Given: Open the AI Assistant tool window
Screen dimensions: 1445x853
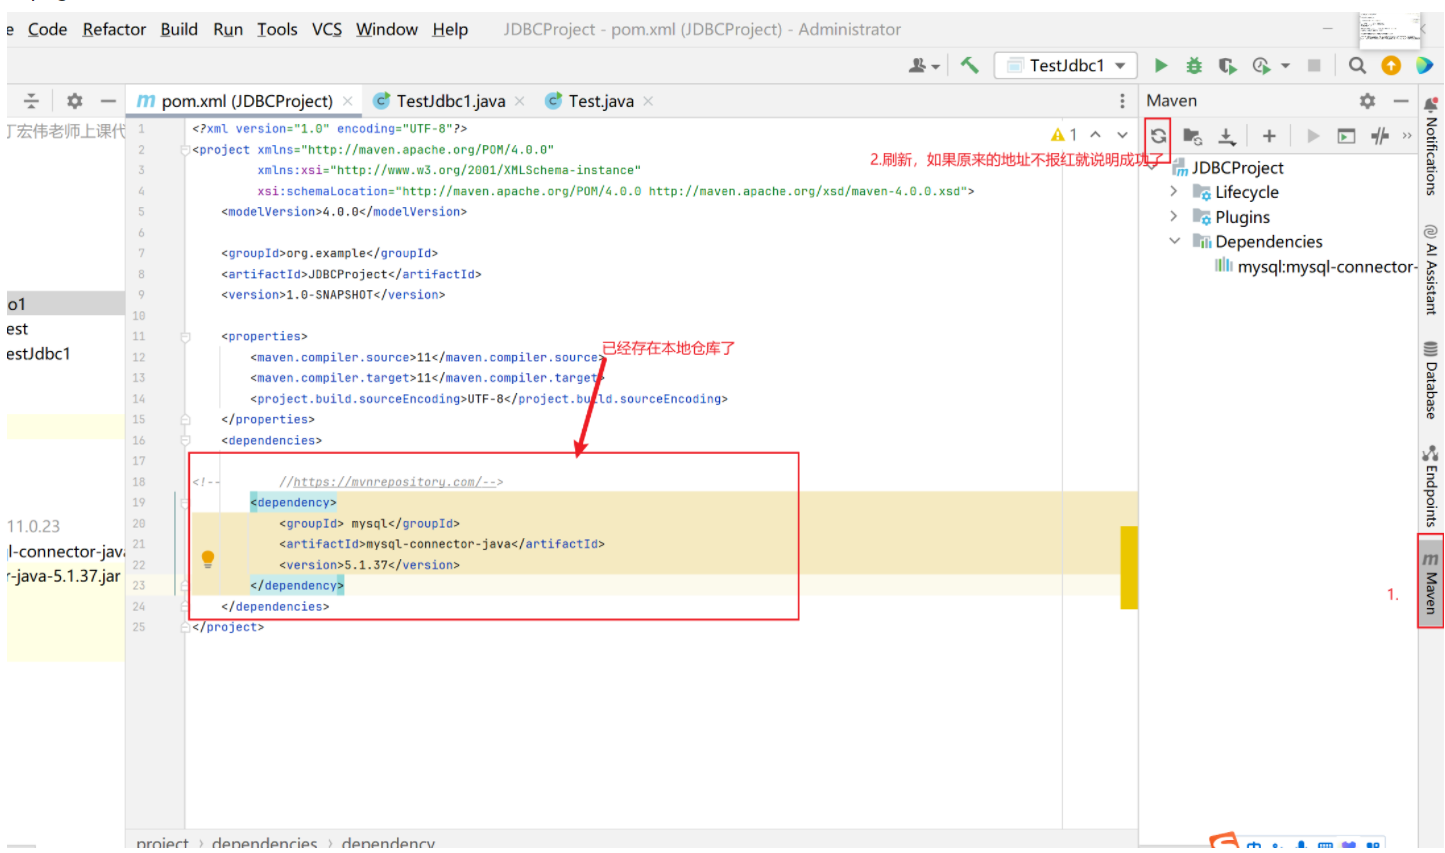Looking at the screenshot, I should tap(1431, 270).
